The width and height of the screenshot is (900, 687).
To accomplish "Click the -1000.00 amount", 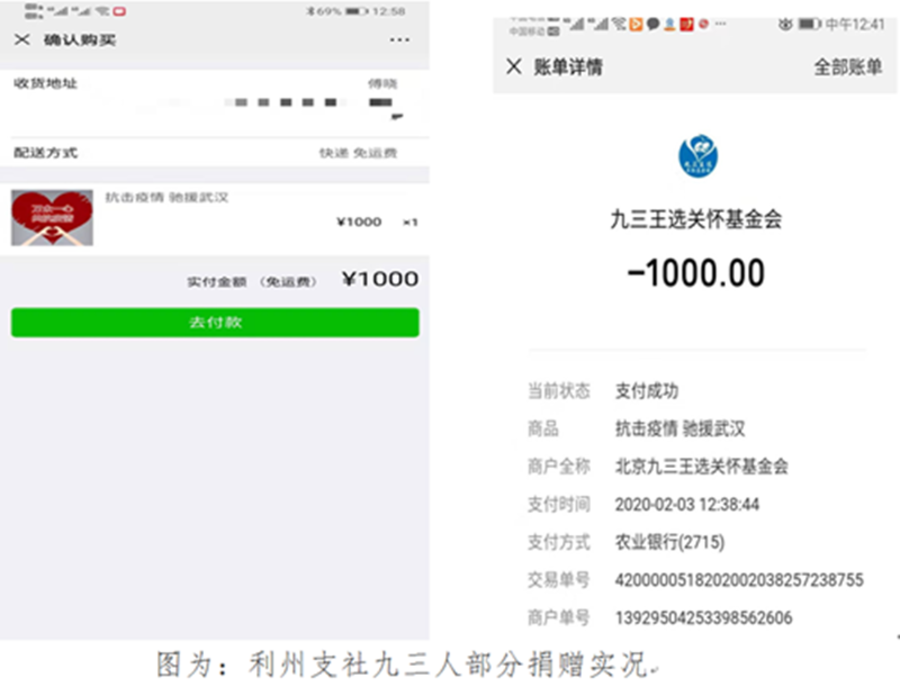I will pyautogui.click(x=696, y=273).
